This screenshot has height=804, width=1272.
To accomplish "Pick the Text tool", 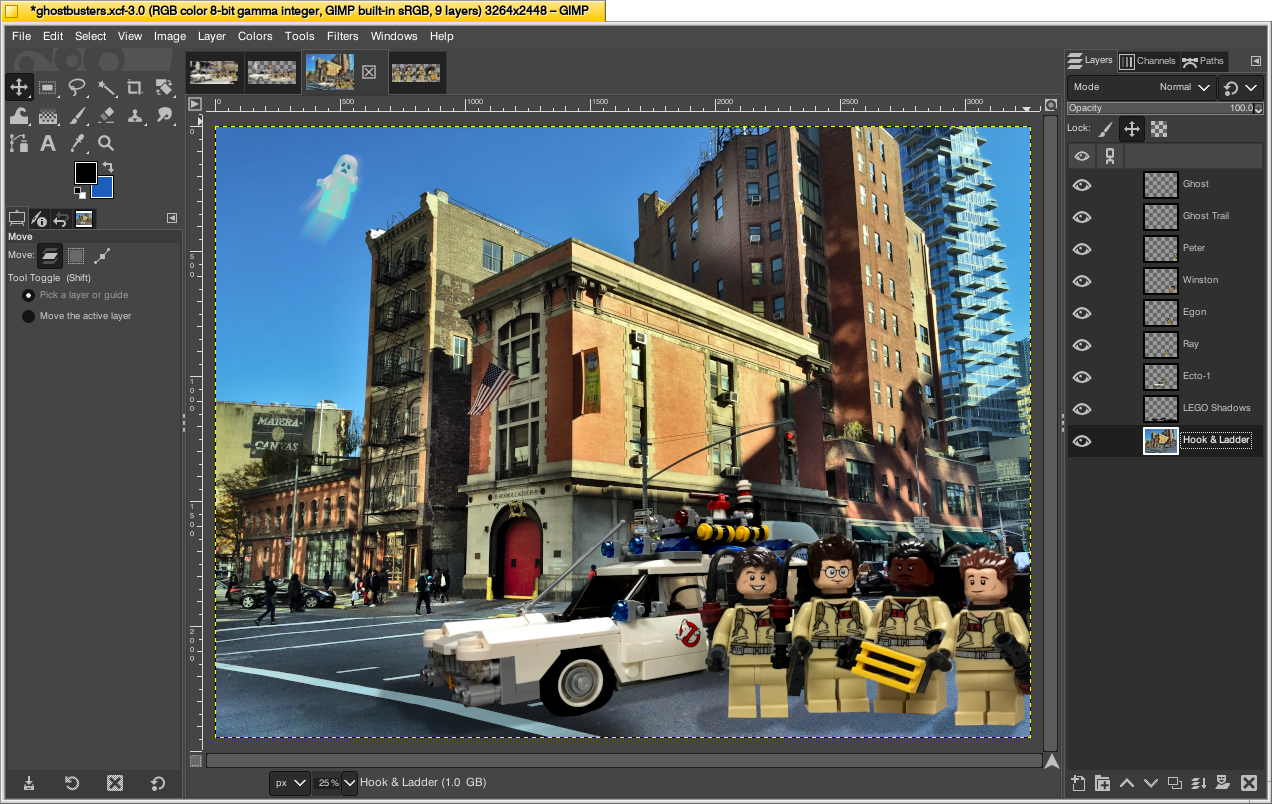I will click(x=48, y=143).
